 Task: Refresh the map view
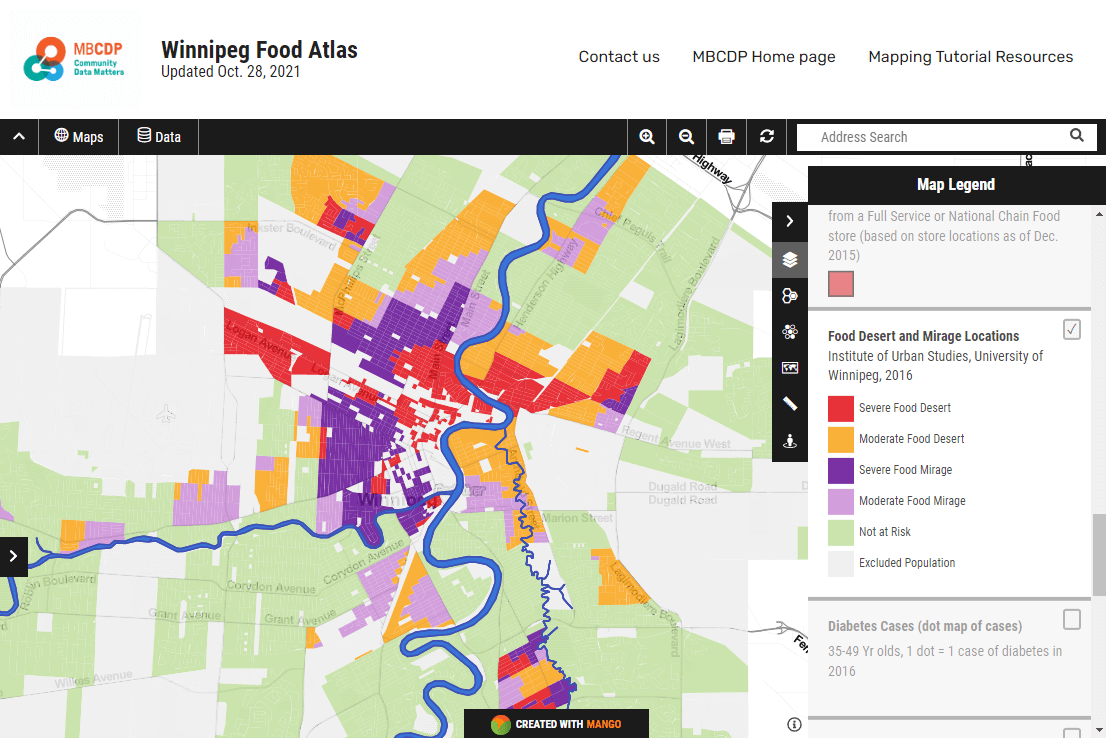766,136
